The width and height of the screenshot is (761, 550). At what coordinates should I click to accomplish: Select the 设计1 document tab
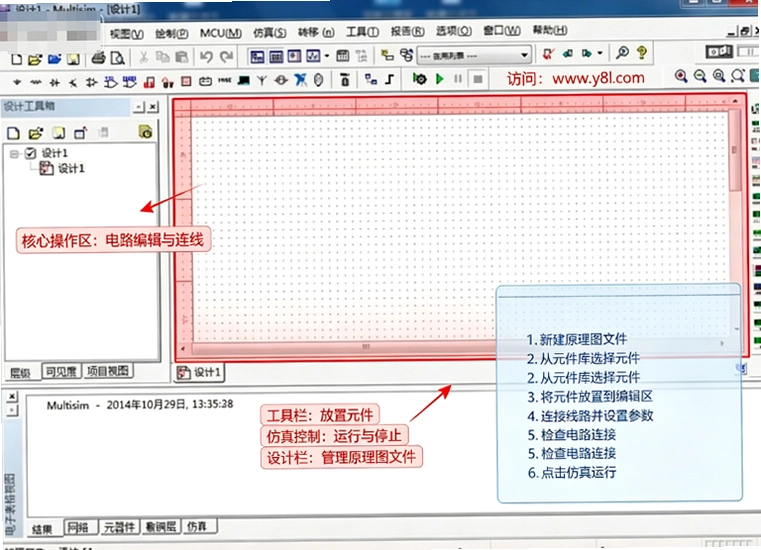tap(199, 373)
